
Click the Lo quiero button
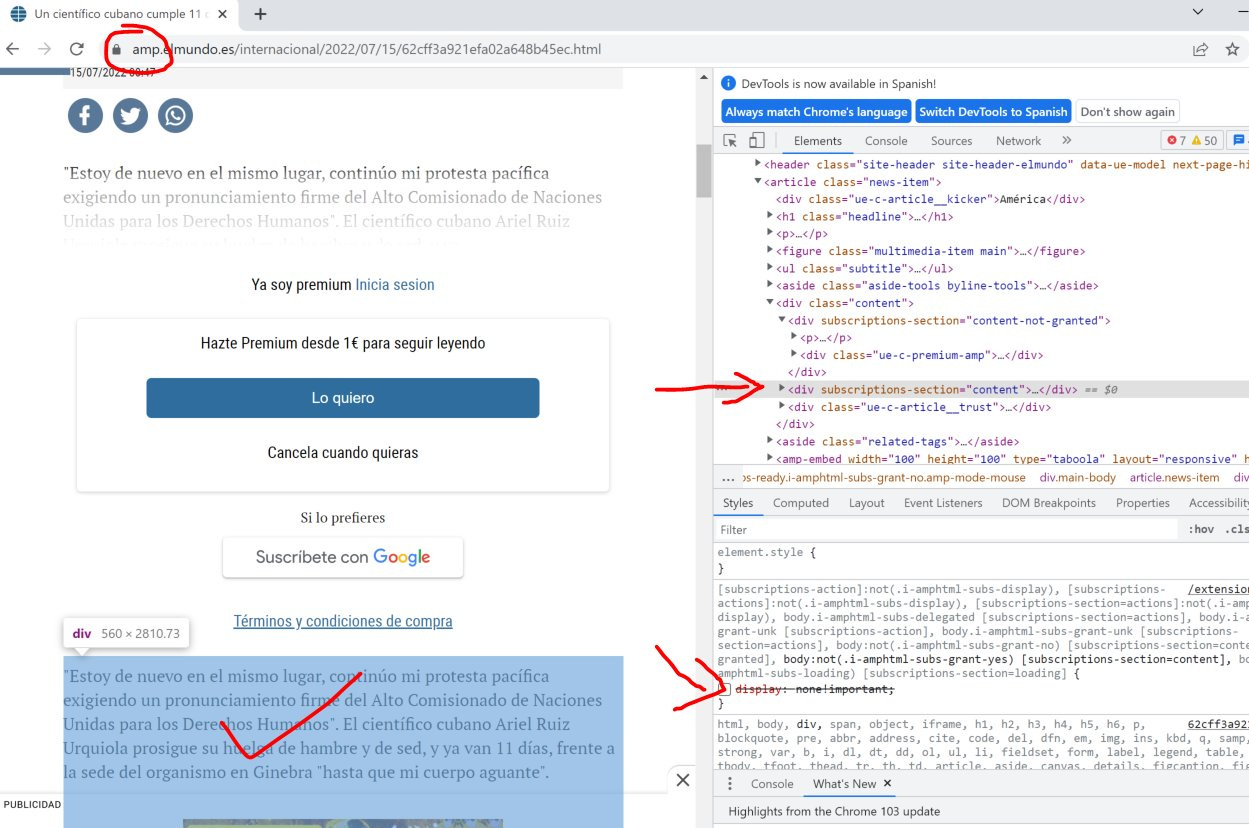click(x=342, y=398)
